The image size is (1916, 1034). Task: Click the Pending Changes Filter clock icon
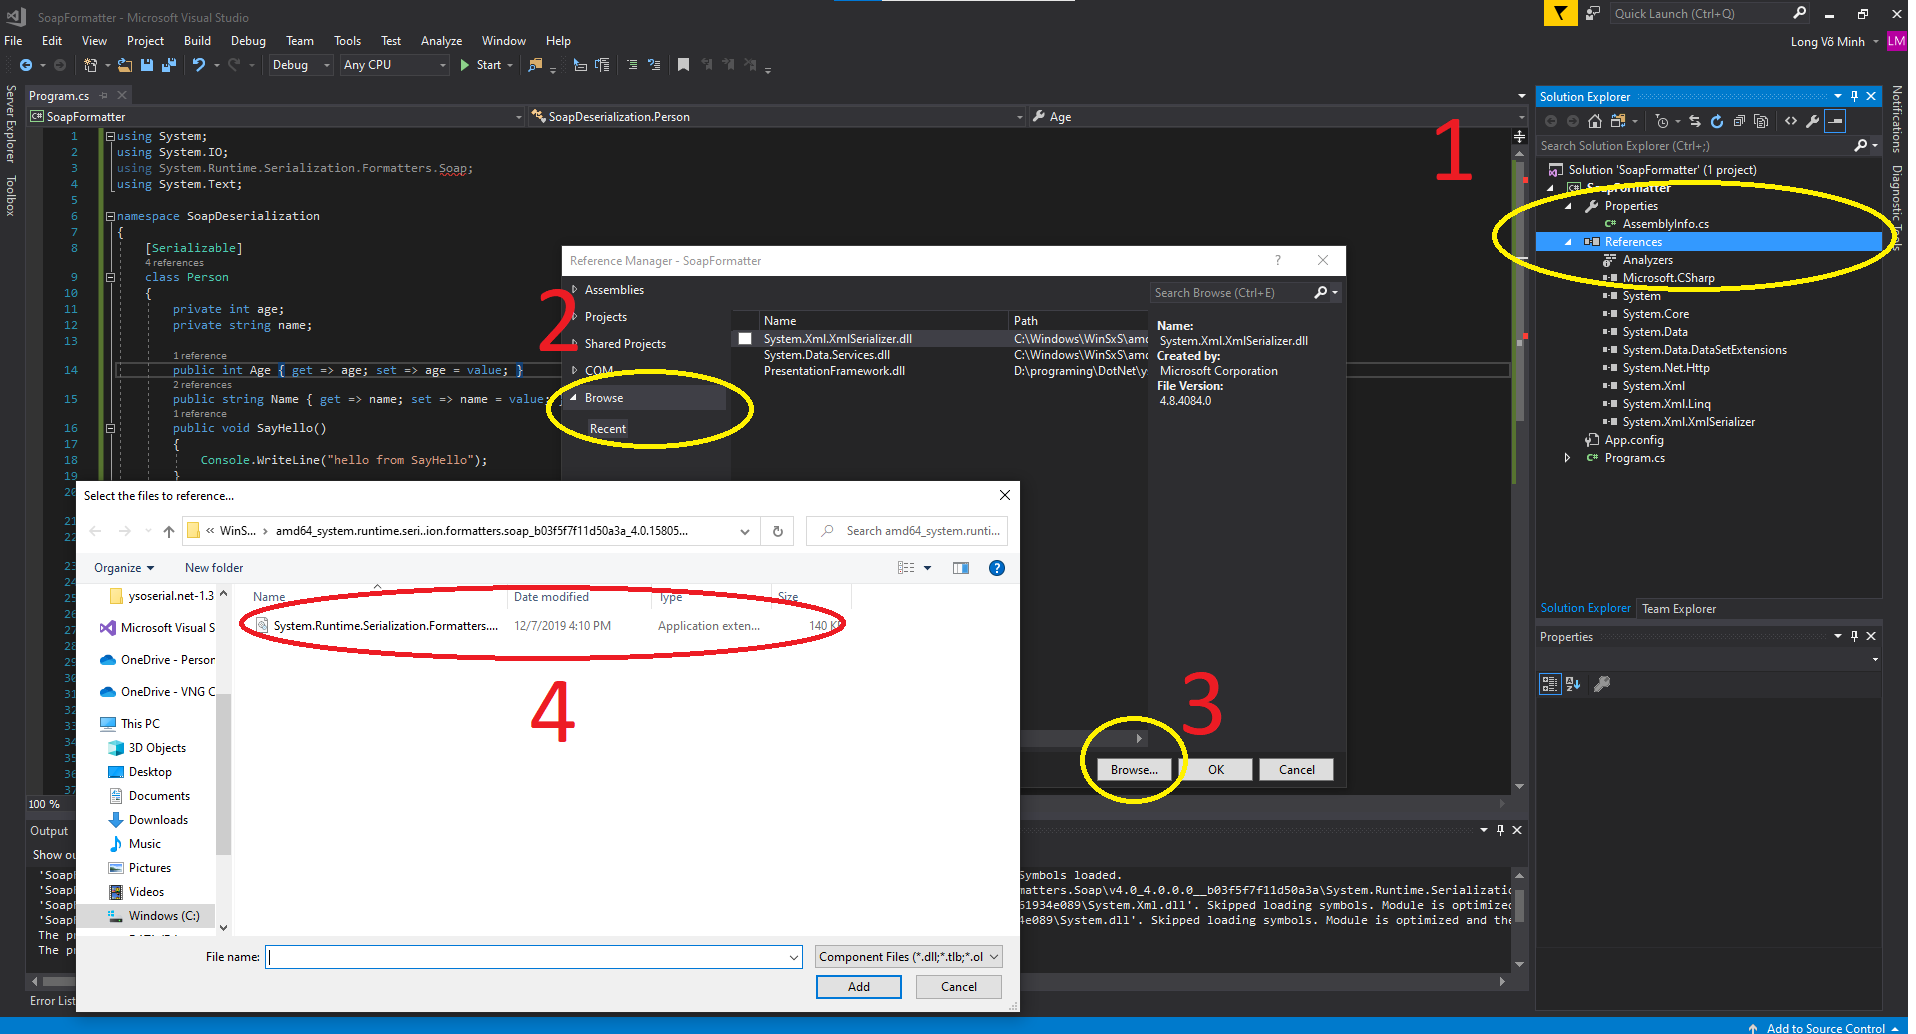(x=1661, y=121)
